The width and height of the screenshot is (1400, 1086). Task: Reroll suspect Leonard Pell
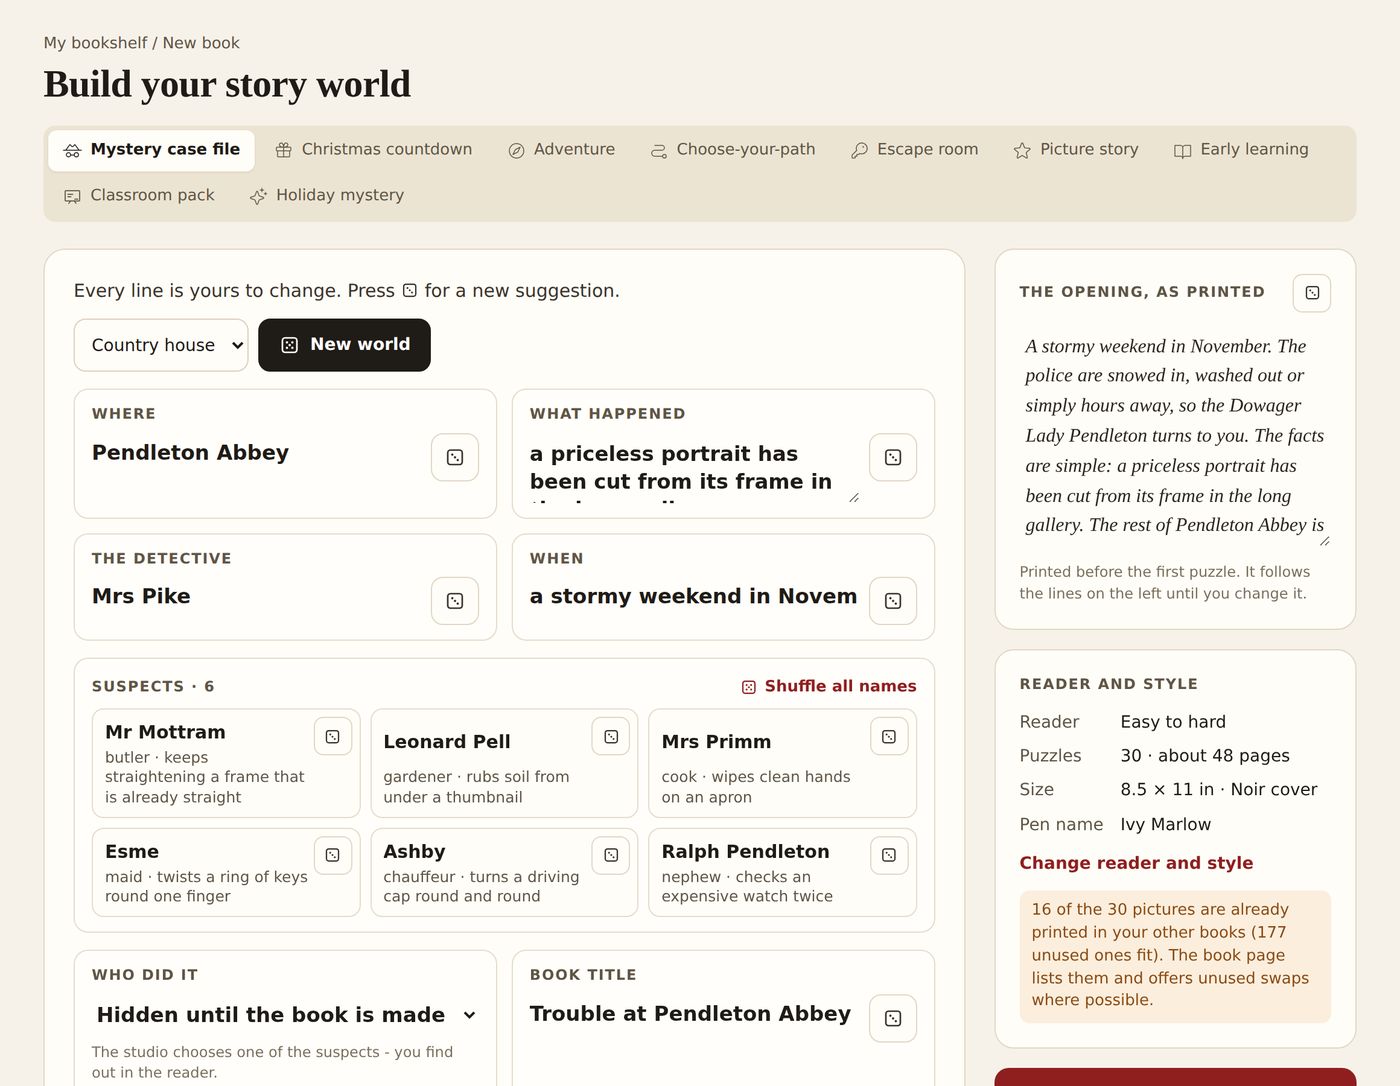point(611,737)
